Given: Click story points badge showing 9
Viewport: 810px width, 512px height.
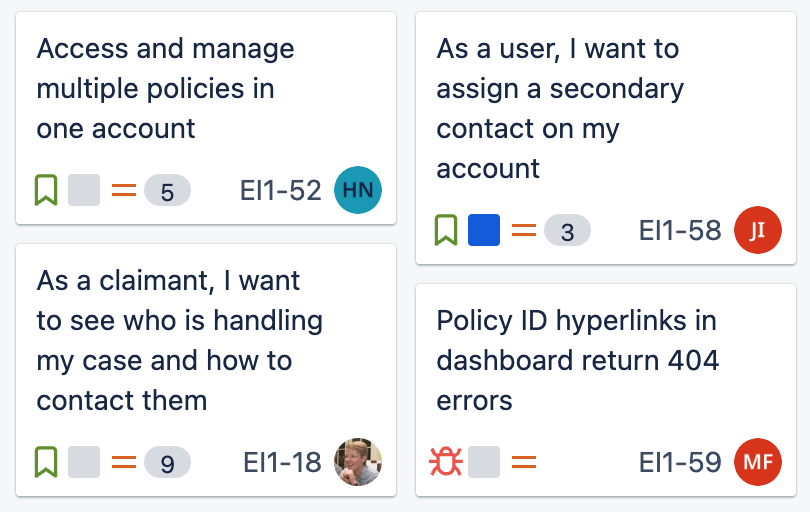Looking at the screenshot, I should point(167,463).
